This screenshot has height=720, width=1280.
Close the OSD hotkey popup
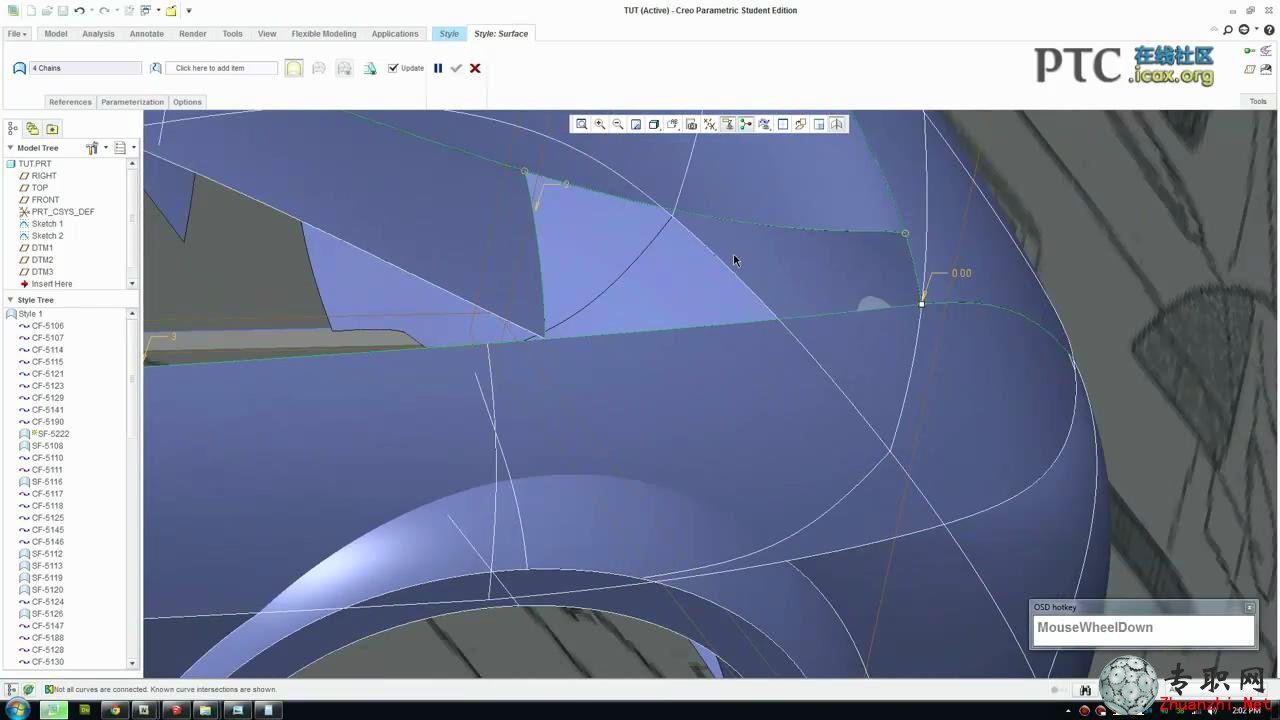pos(1249,607)
